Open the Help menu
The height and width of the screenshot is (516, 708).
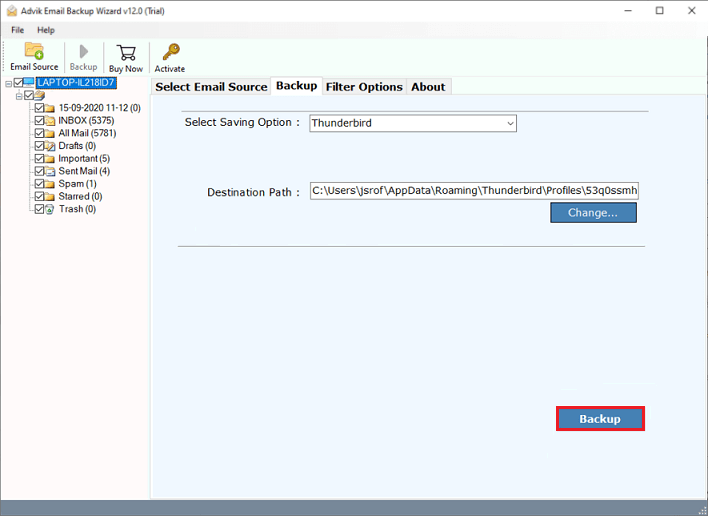46,30
